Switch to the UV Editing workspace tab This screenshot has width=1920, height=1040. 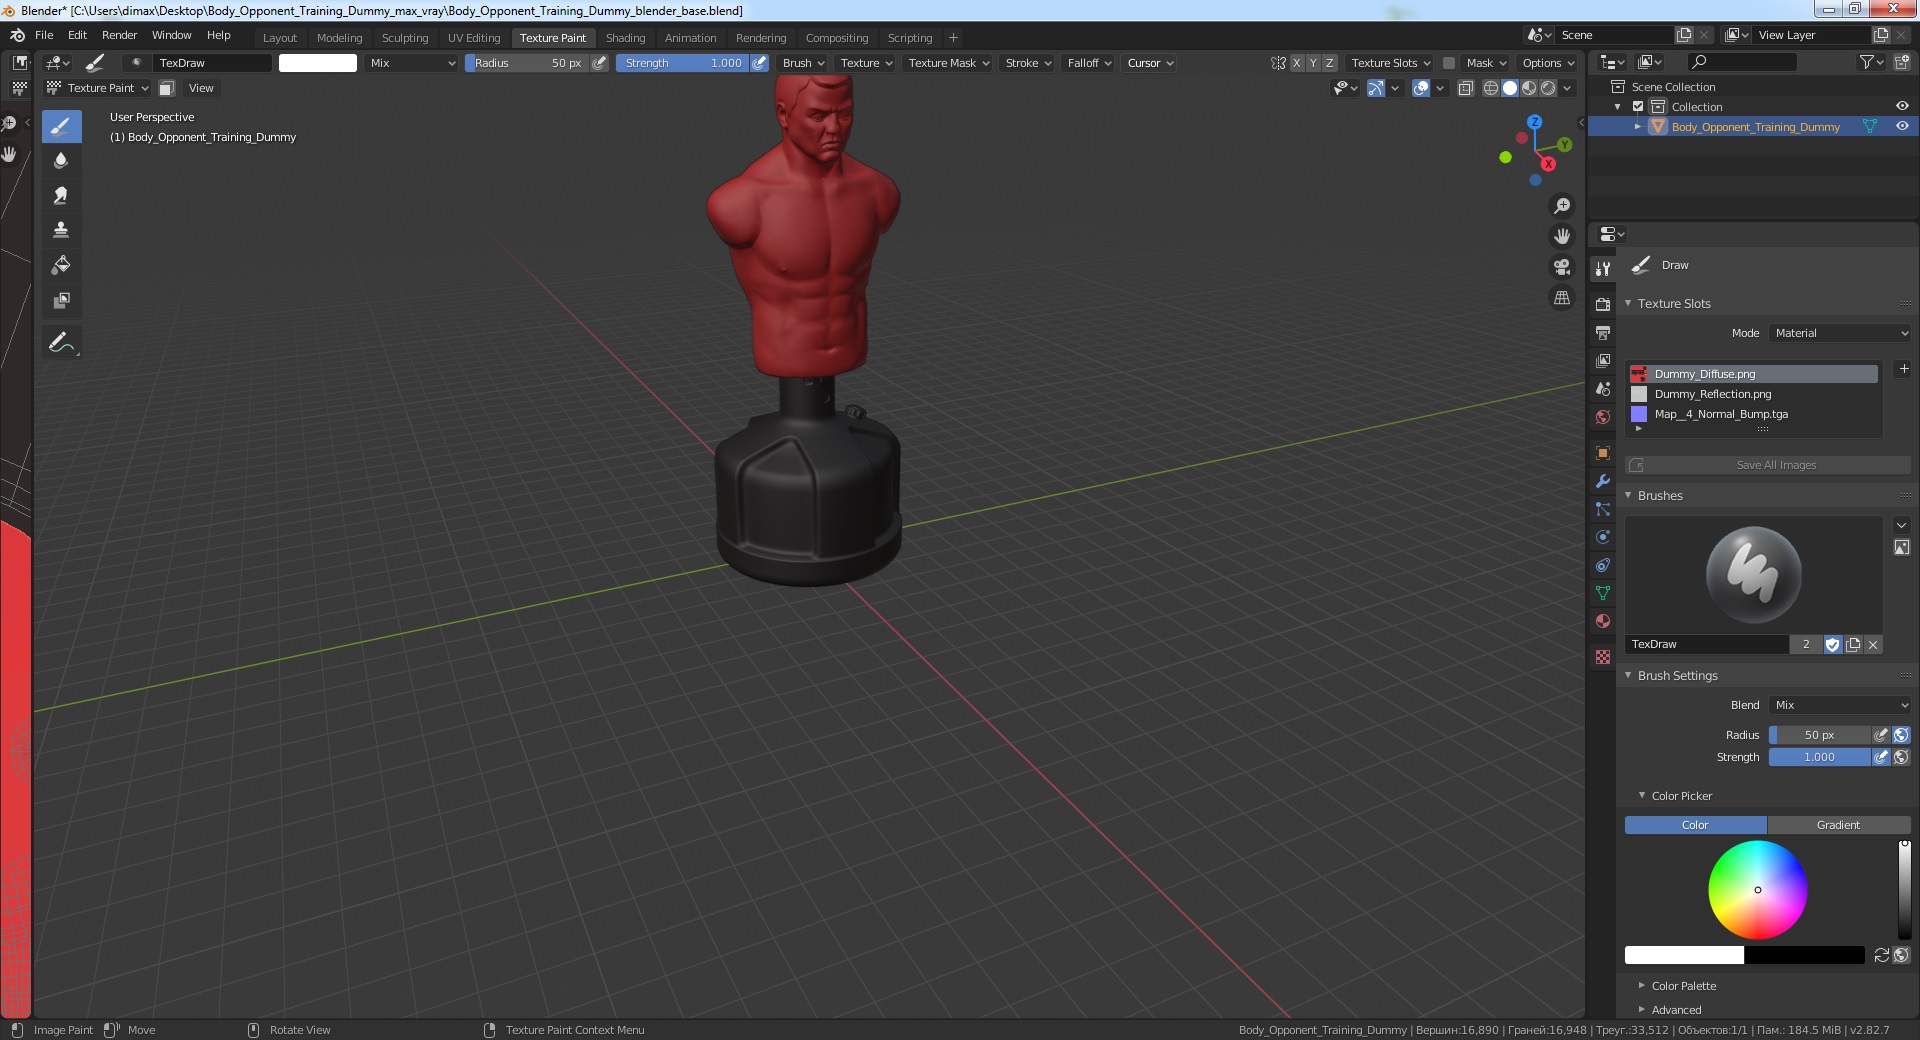474,38
